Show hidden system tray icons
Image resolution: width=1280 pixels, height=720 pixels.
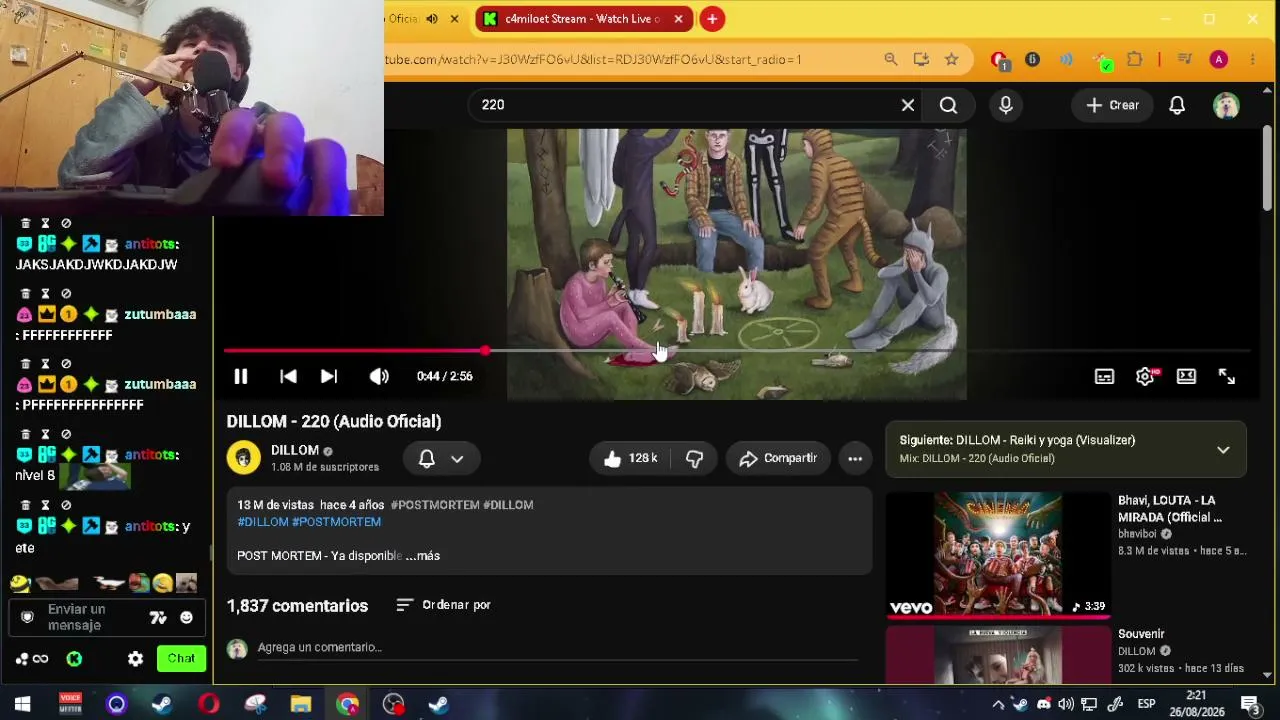pos(997,704)
